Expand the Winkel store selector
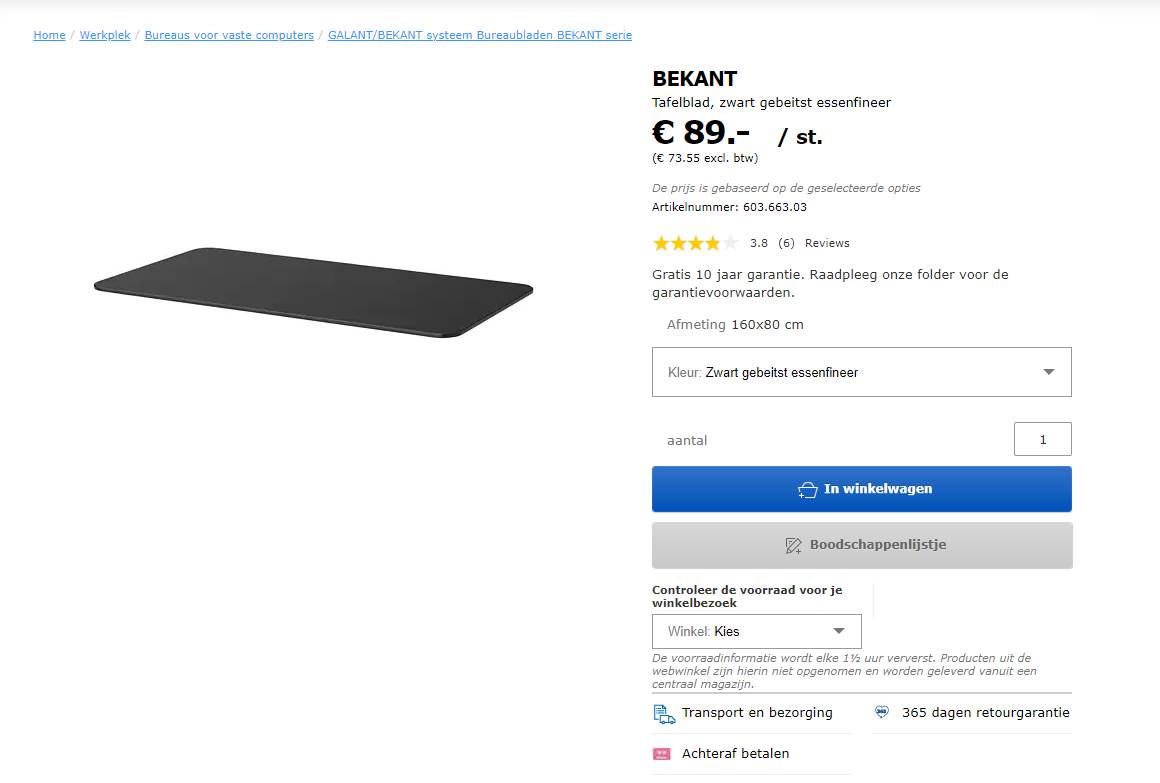This screenshot has width=1160, height=783. tap(757, 632)
